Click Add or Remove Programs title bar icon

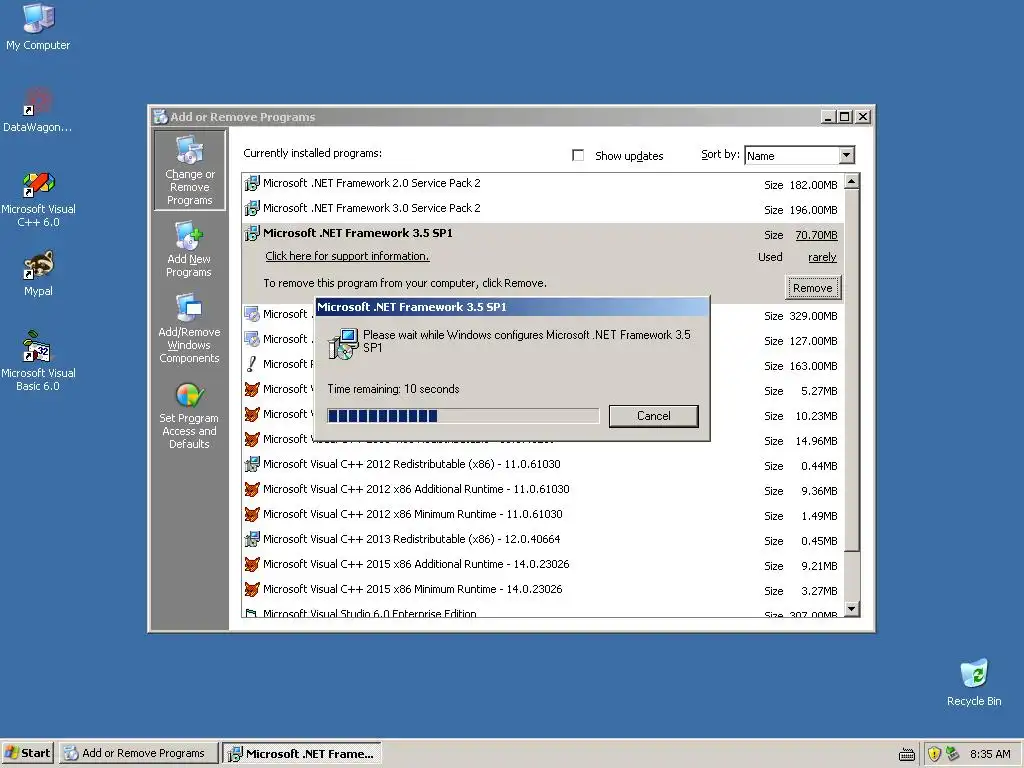160,117
